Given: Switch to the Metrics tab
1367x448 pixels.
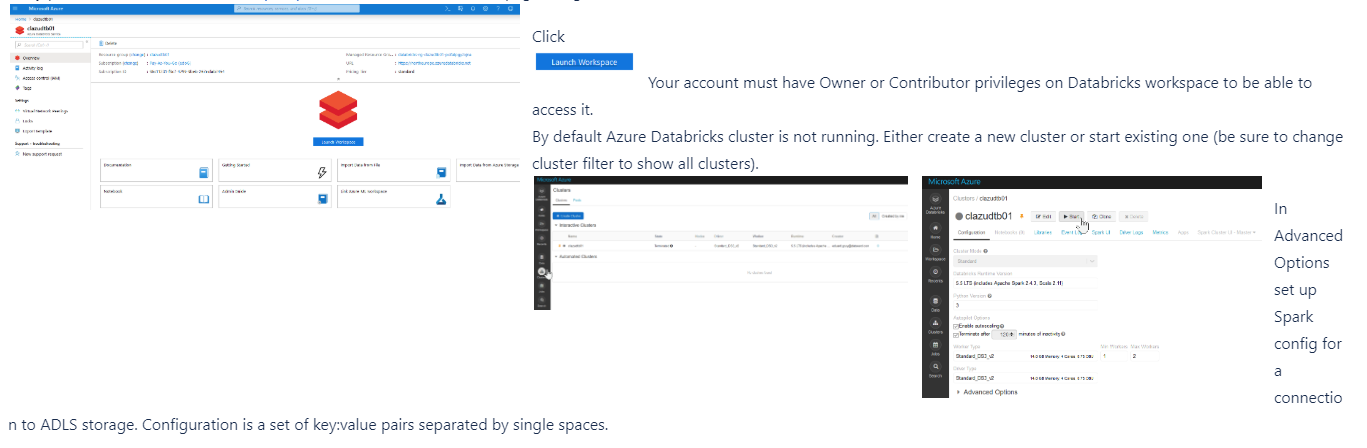Looking at the screenshot, I should tap(1160, 232).
